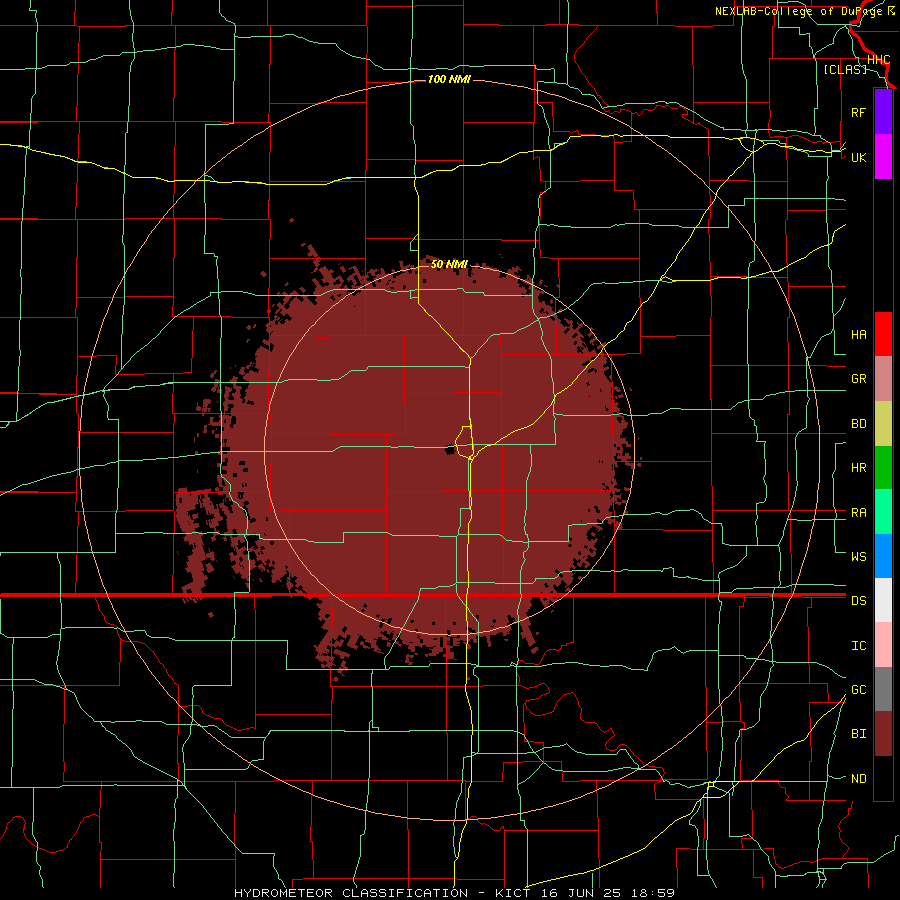Click the ND legend label
The width and height of the screenshot is (900, 900).
[x=858, y=779]
